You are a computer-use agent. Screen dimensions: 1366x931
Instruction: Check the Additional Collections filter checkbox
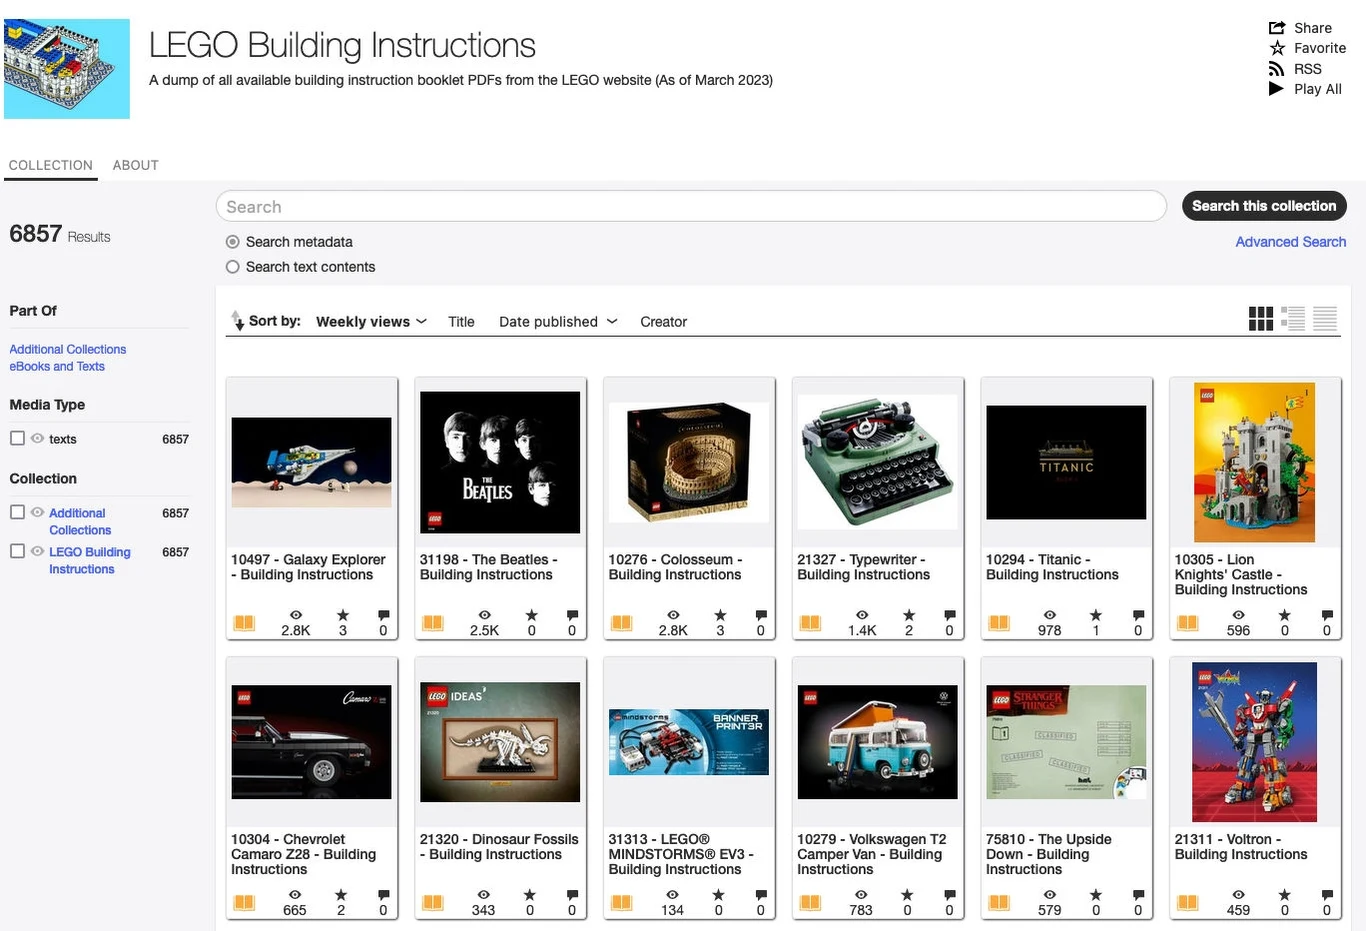point(17,512)
